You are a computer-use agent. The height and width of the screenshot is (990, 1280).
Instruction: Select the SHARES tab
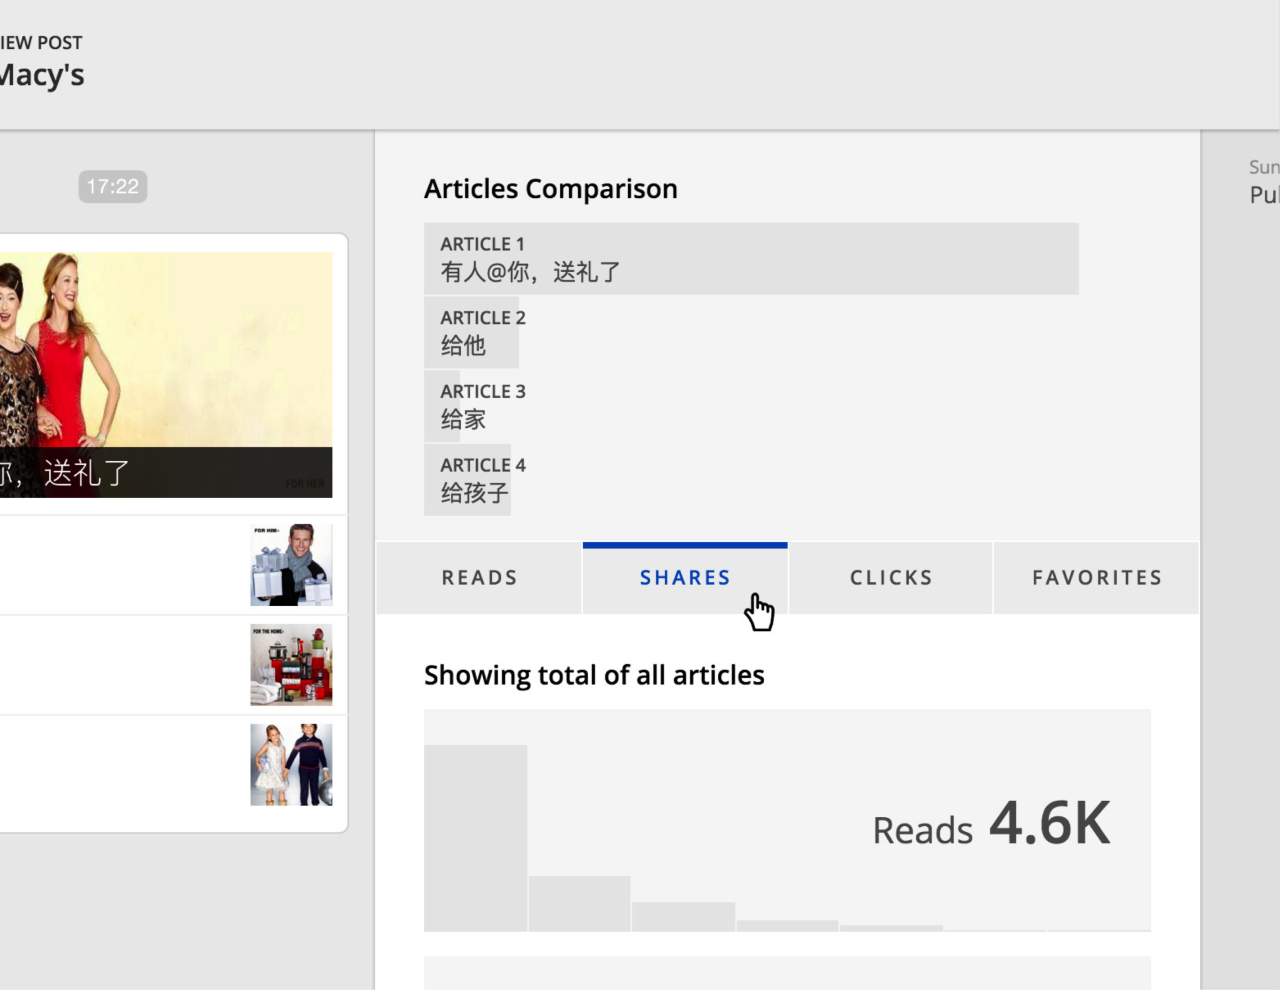[x=685, y=578]
